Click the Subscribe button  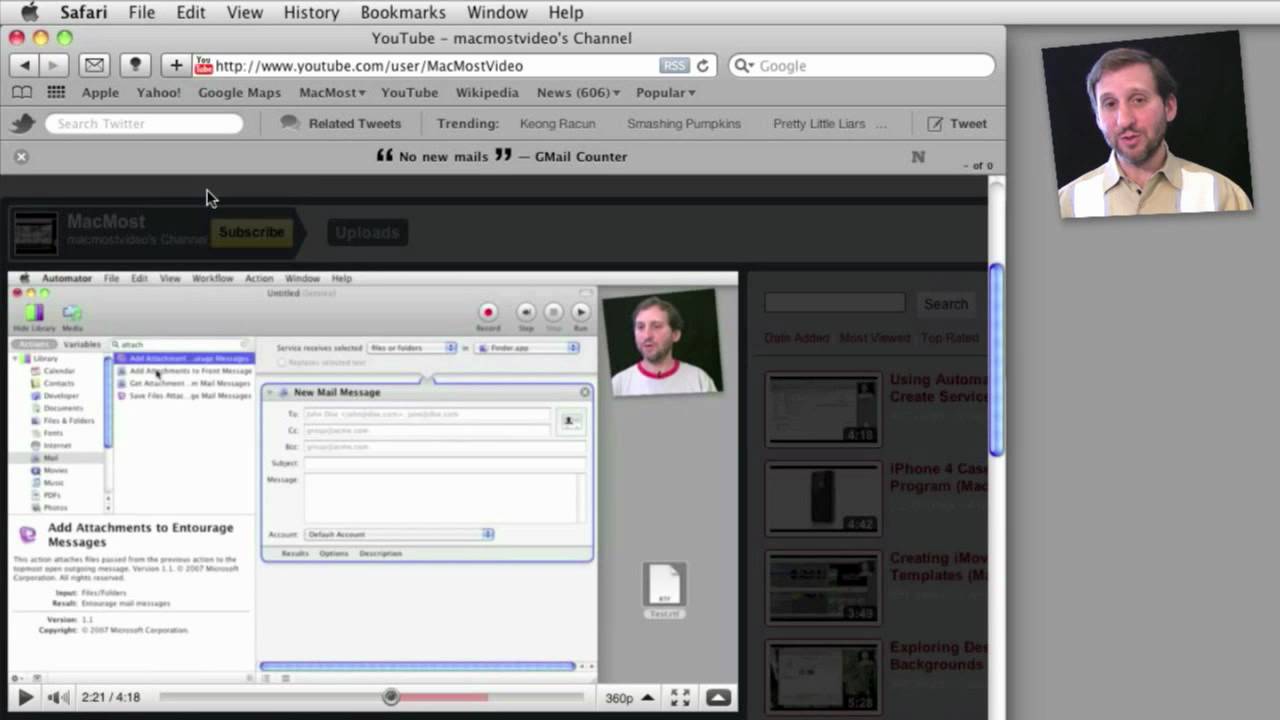[251, 232]
